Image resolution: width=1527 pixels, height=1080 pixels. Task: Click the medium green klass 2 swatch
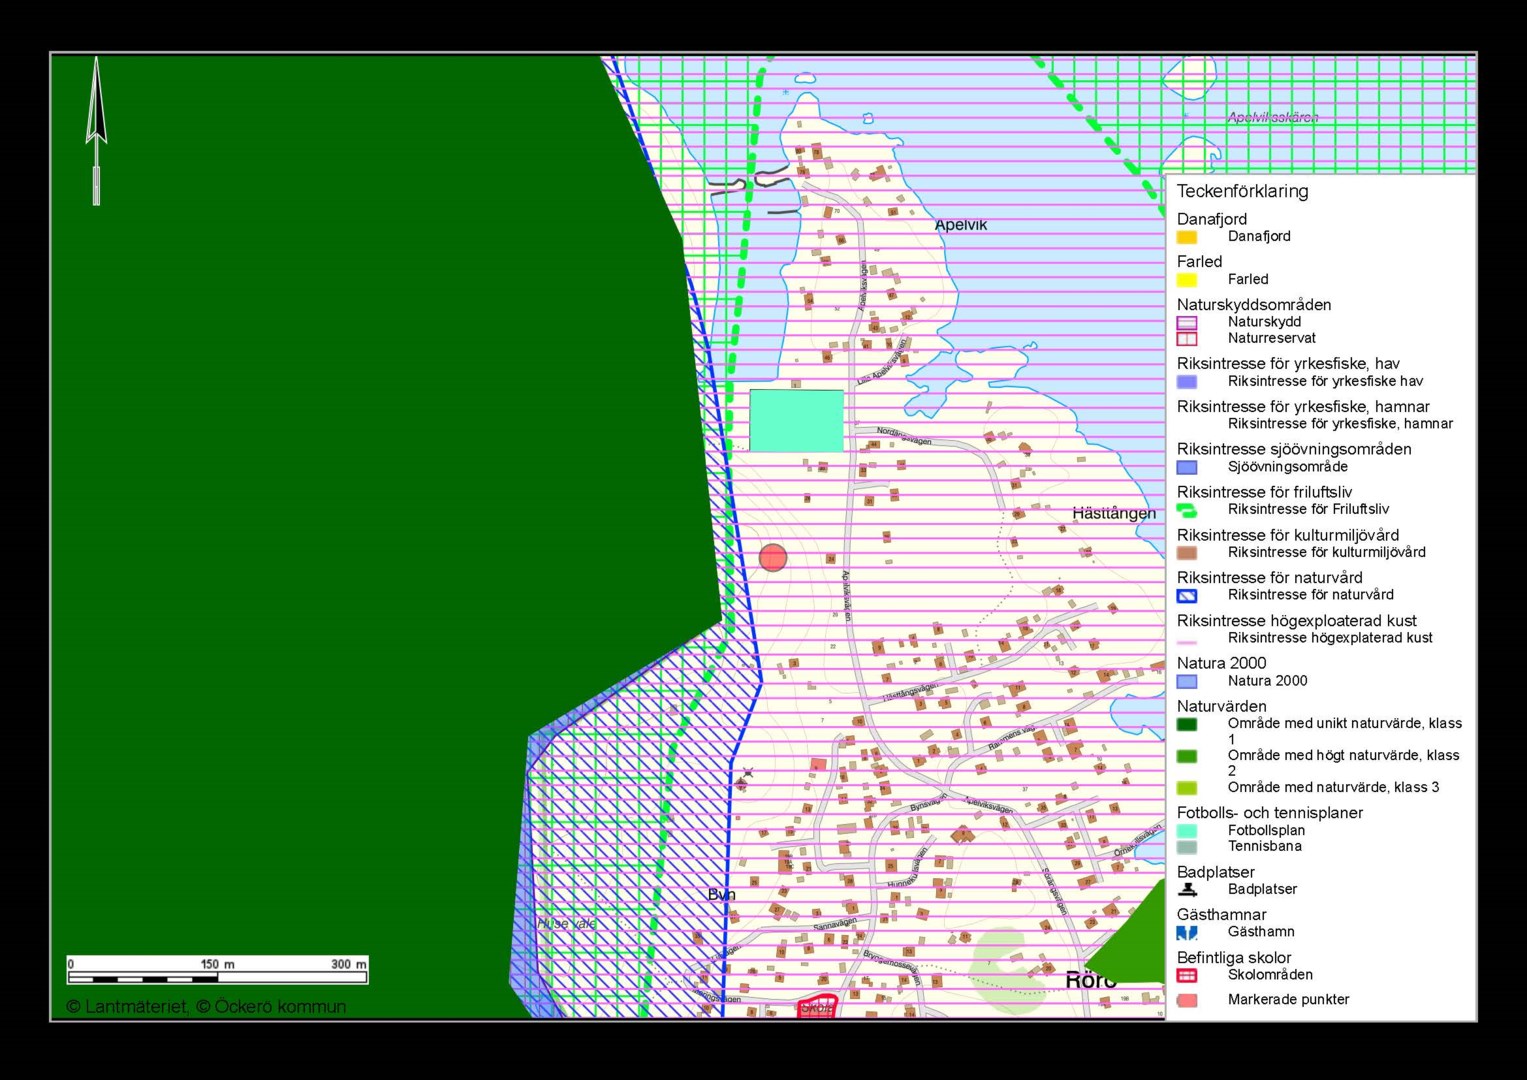tap(1187, 757)
